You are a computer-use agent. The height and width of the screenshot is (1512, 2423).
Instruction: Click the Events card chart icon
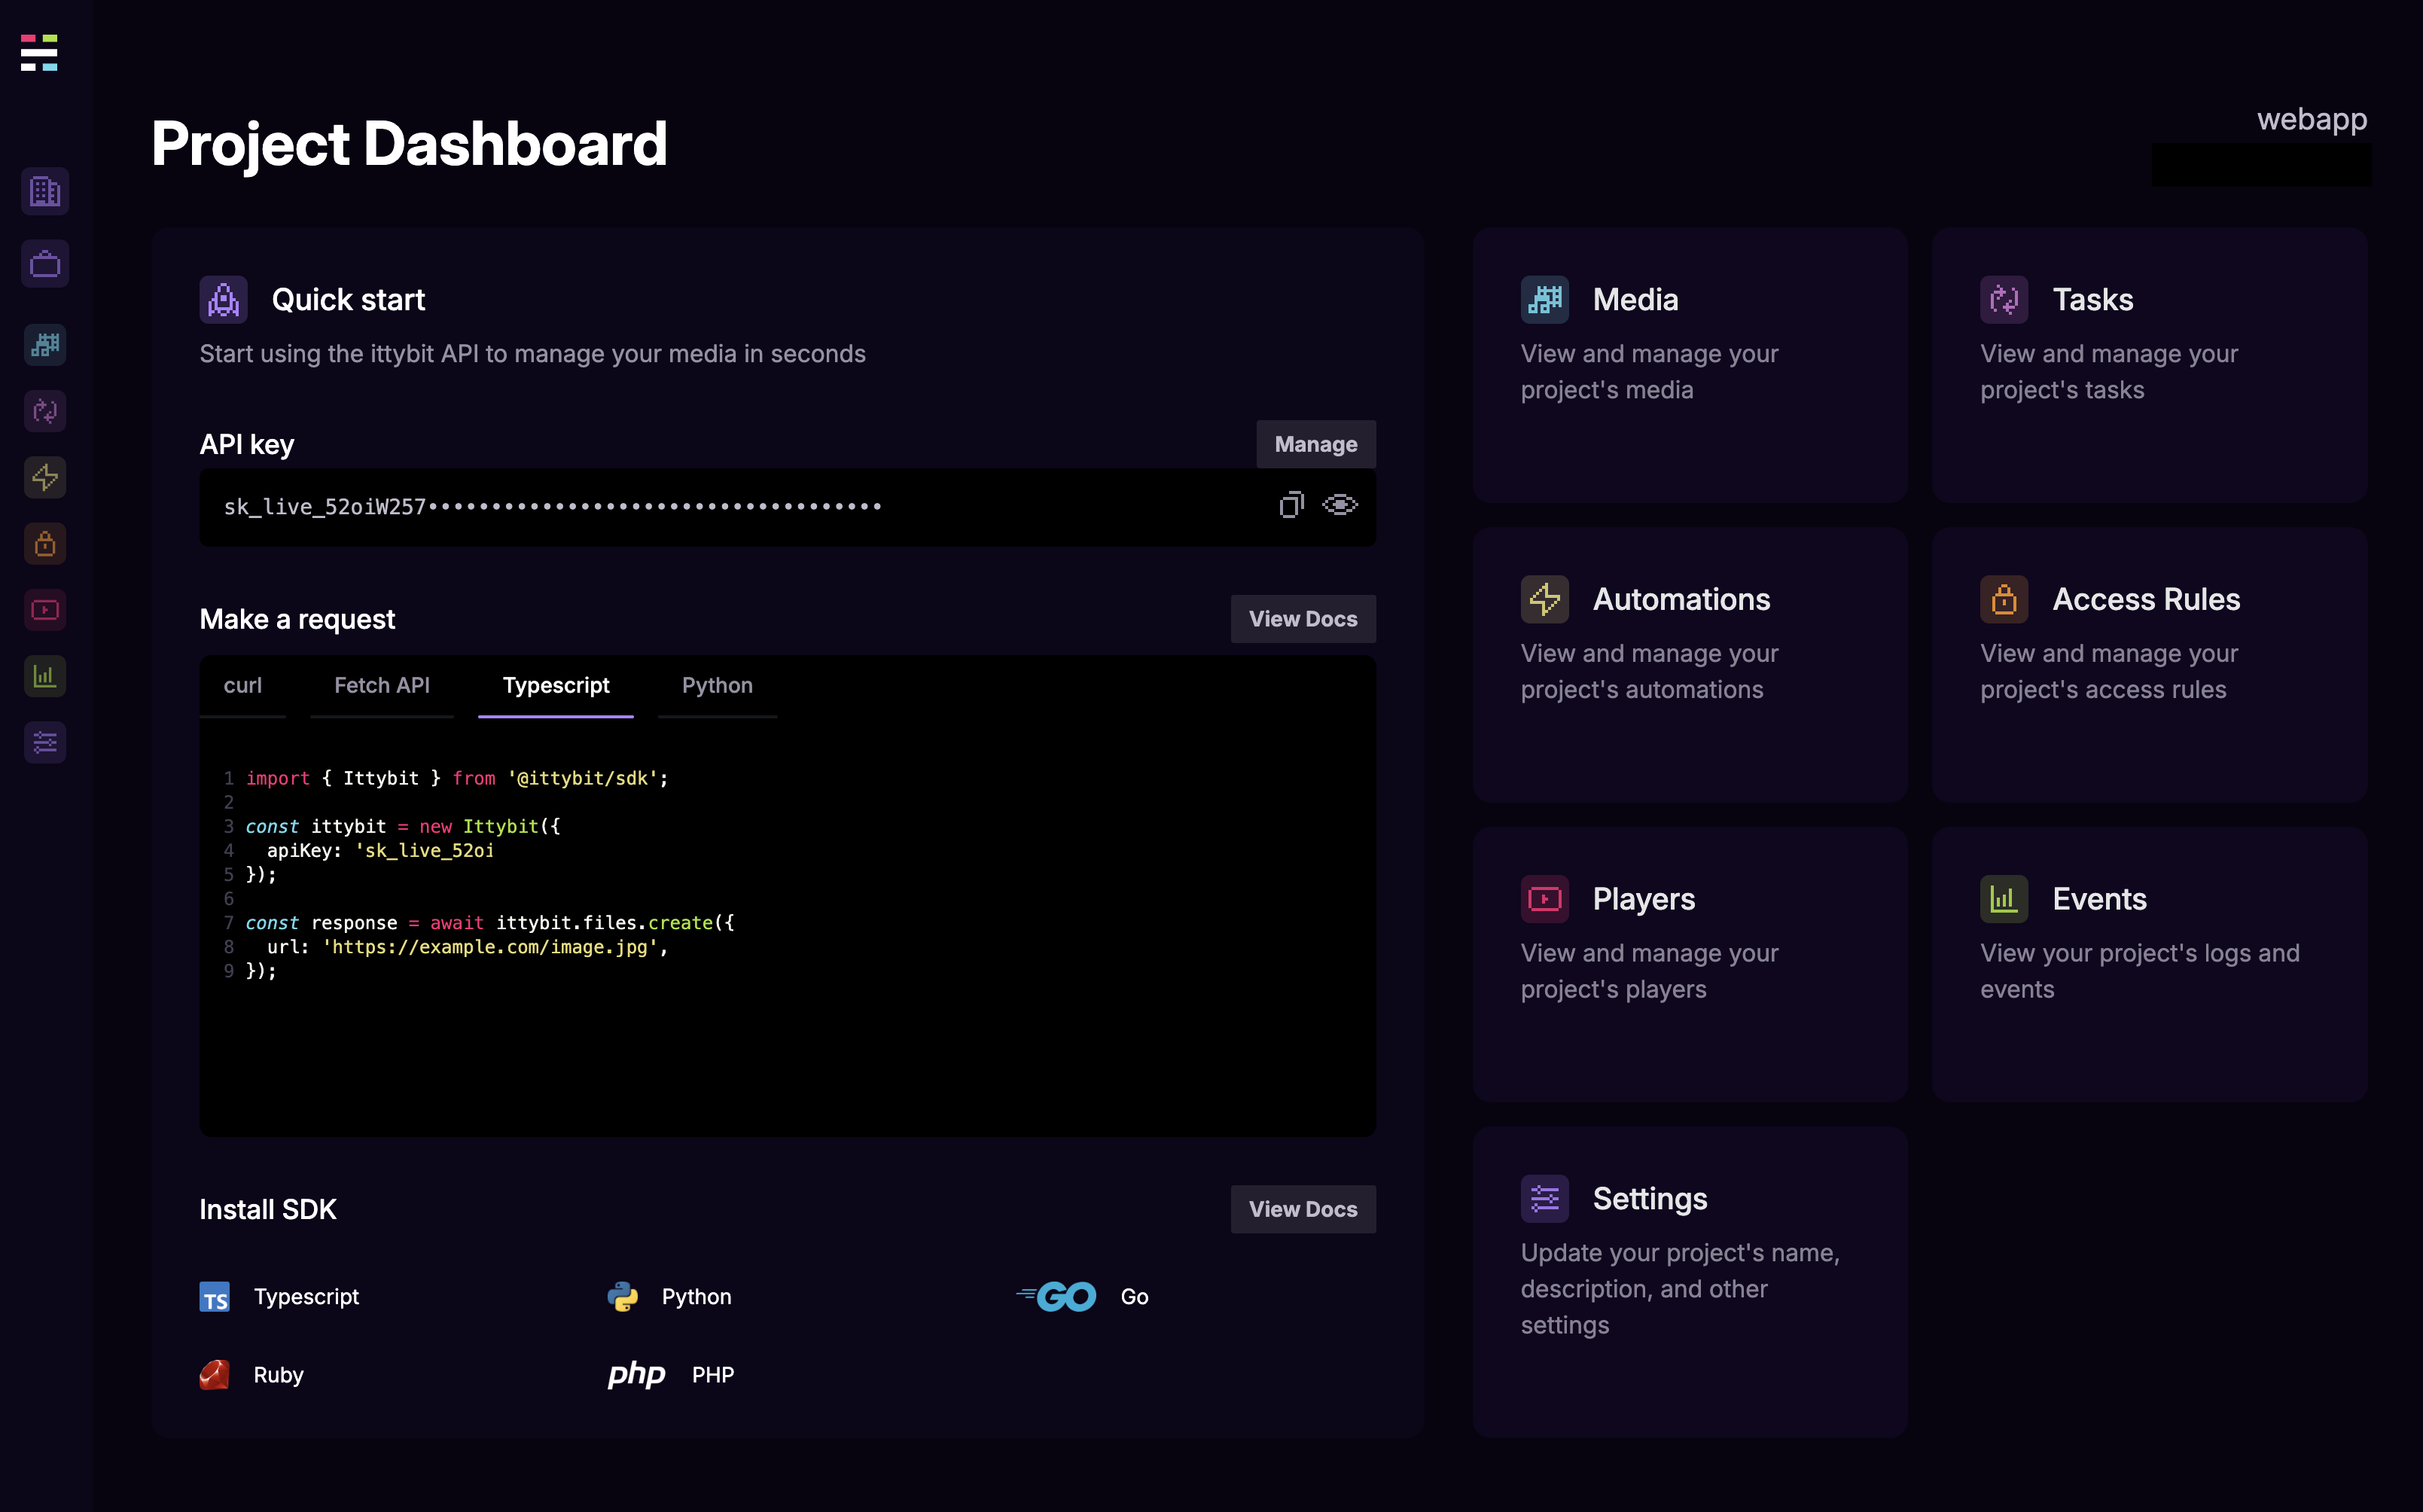pyautogui.click(x=2004, y=899)
